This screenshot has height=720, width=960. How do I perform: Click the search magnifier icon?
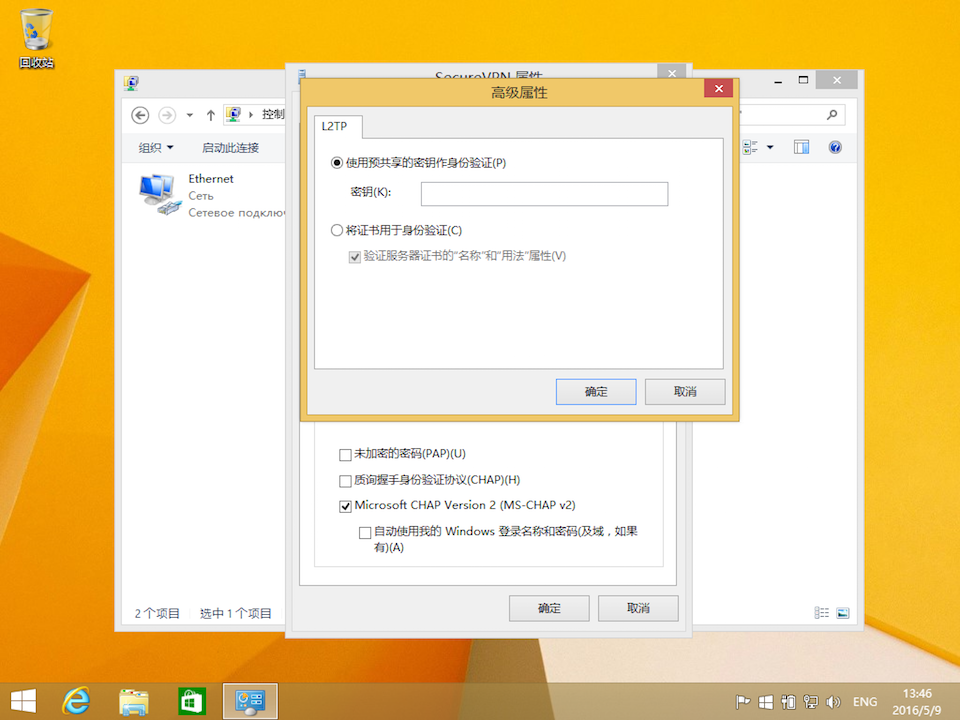coord(831,114)
